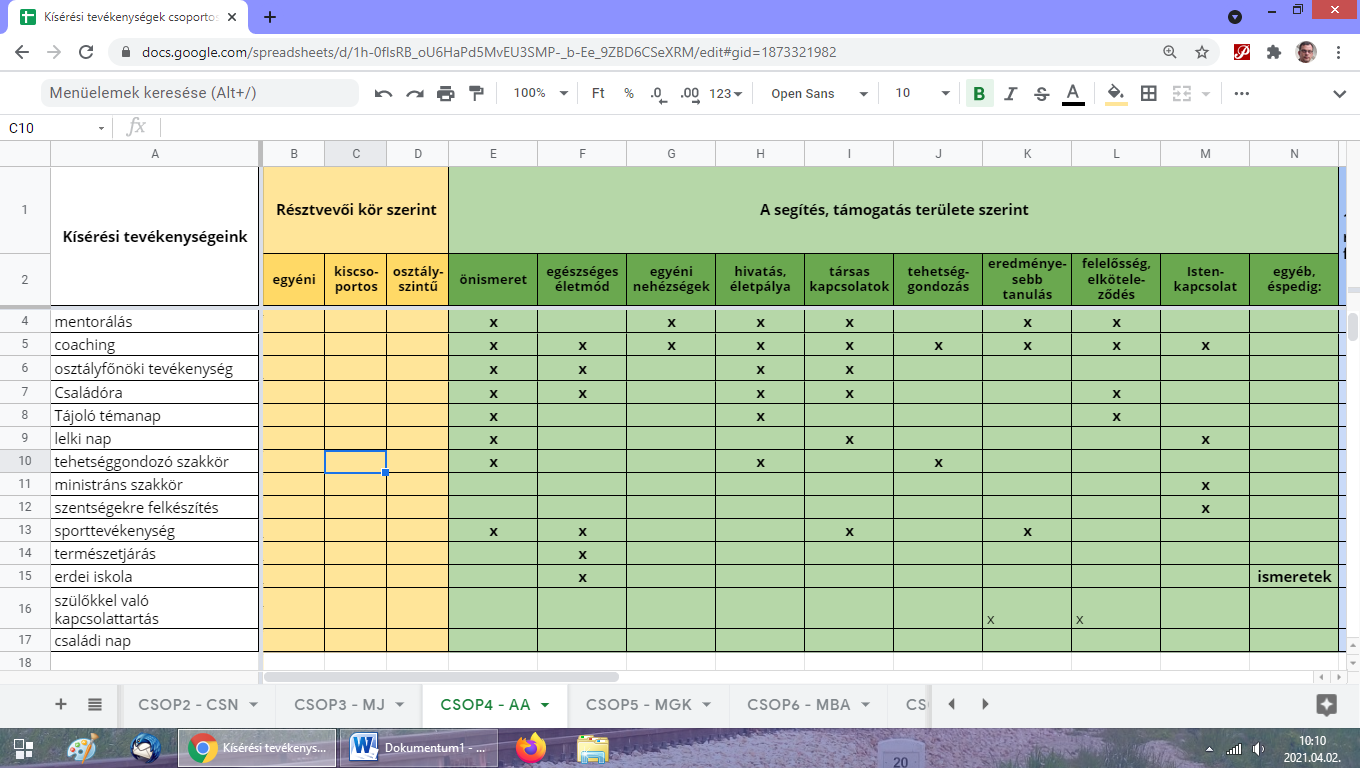Image resolution: width=1360 pixels, height=768 pixels.
Task: Apply percent format button
Action: (x=629, y=93)
